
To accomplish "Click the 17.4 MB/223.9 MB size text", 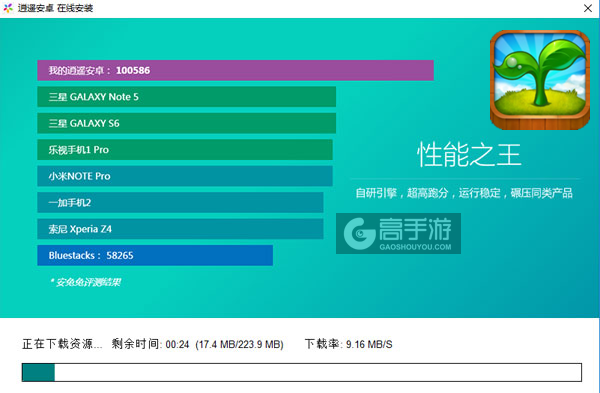I will point(240,344).
